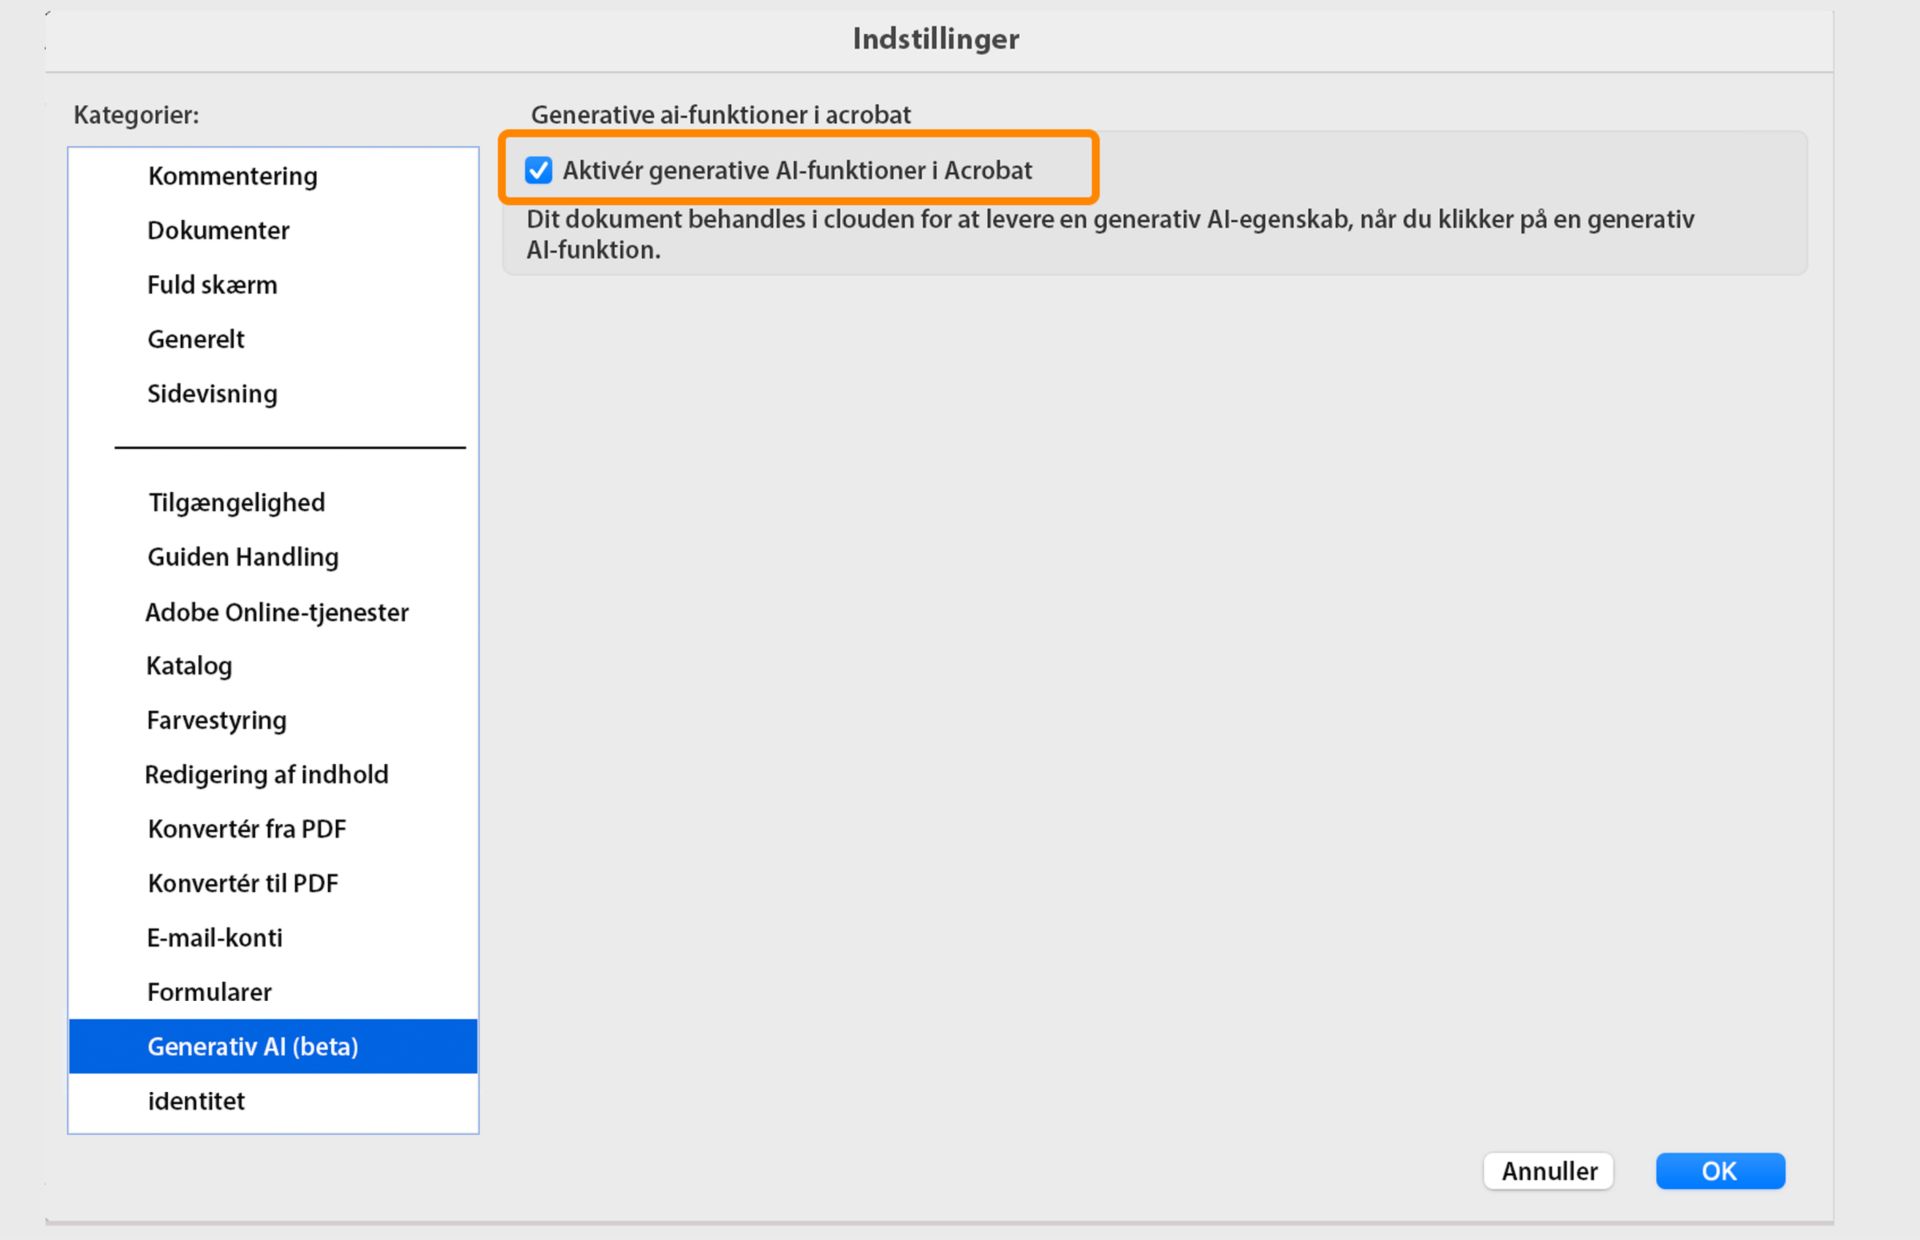
Task: Open Fuld skærm category
Action: (212, 285)
